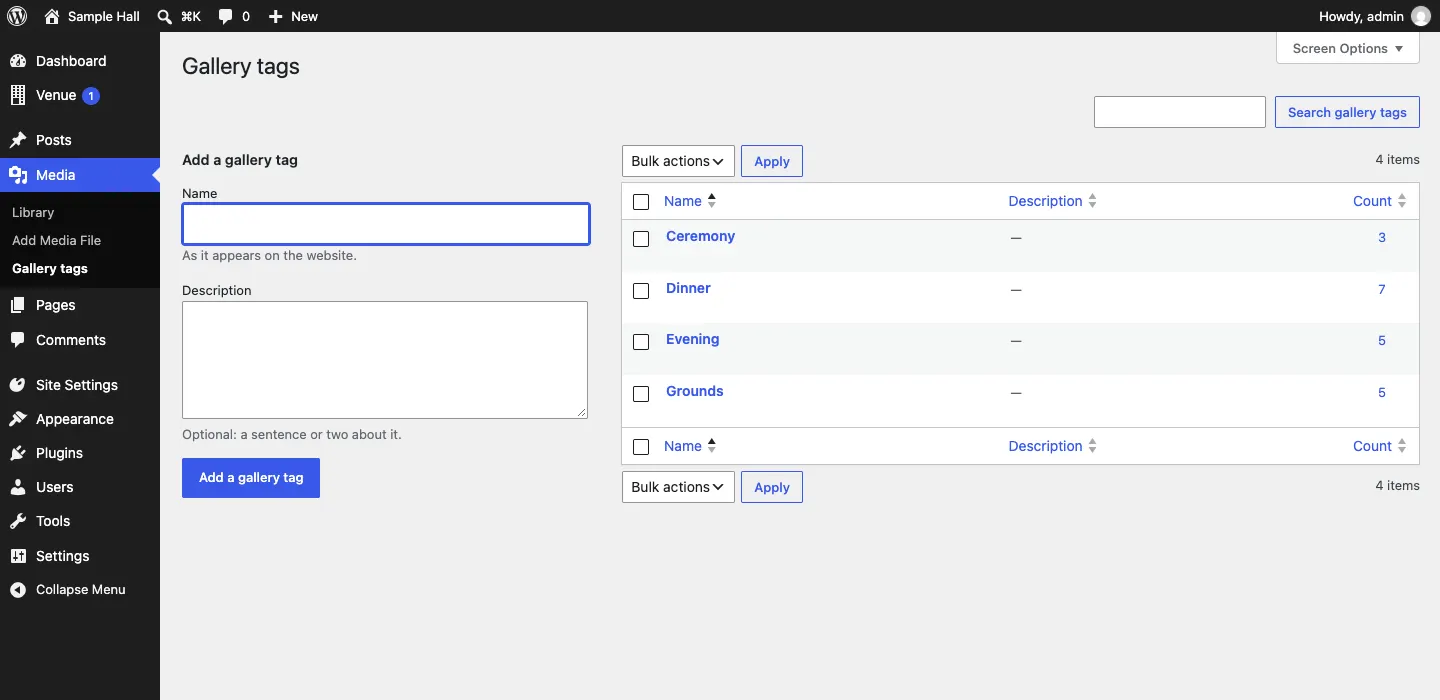Expand the Screen Options panel

[1348, 48]
